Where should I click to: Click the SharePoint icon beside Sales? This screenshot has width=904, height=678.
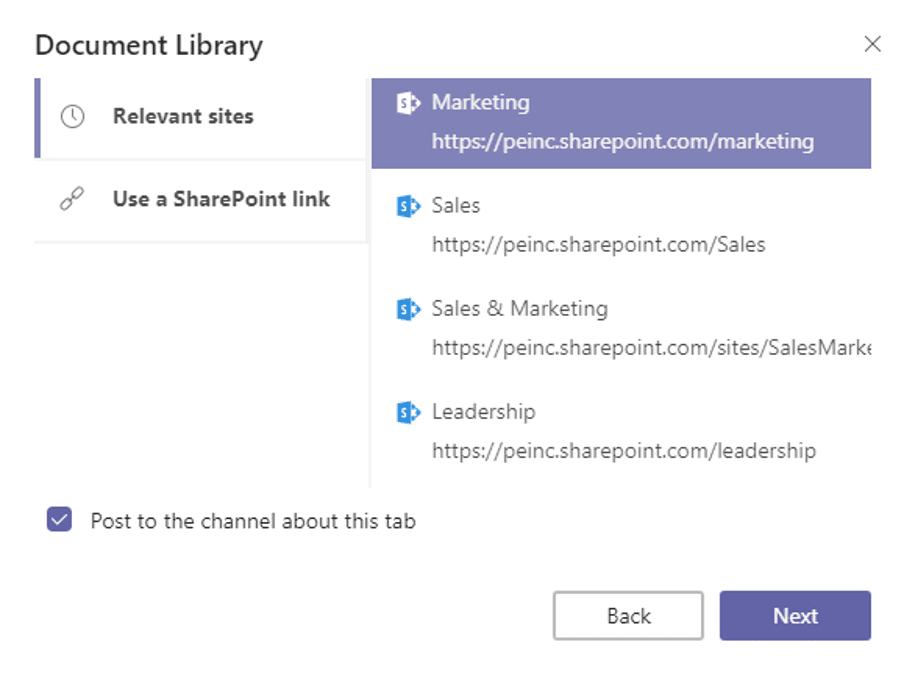[408, 206]
